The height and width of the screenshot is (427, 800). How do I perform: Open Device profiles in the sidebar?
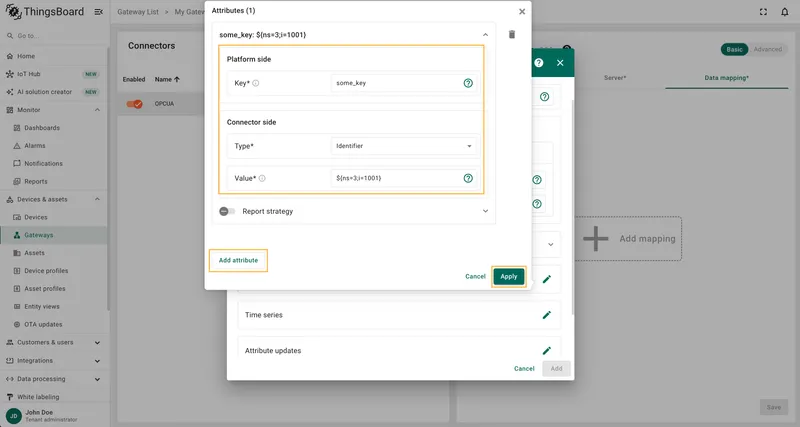click(x=54, y=270)
